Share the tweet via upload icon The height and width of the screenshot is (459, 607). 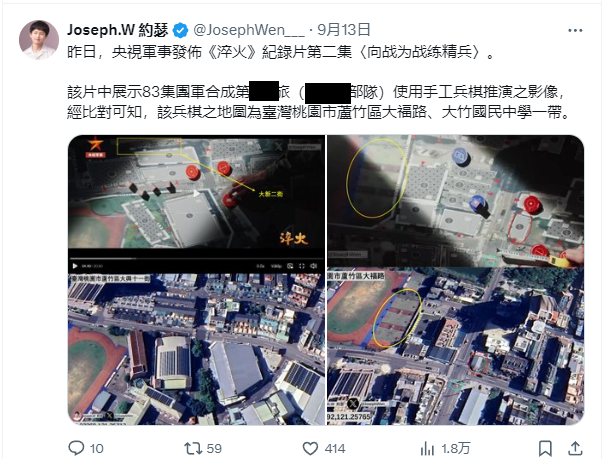[x=575, y=448]
